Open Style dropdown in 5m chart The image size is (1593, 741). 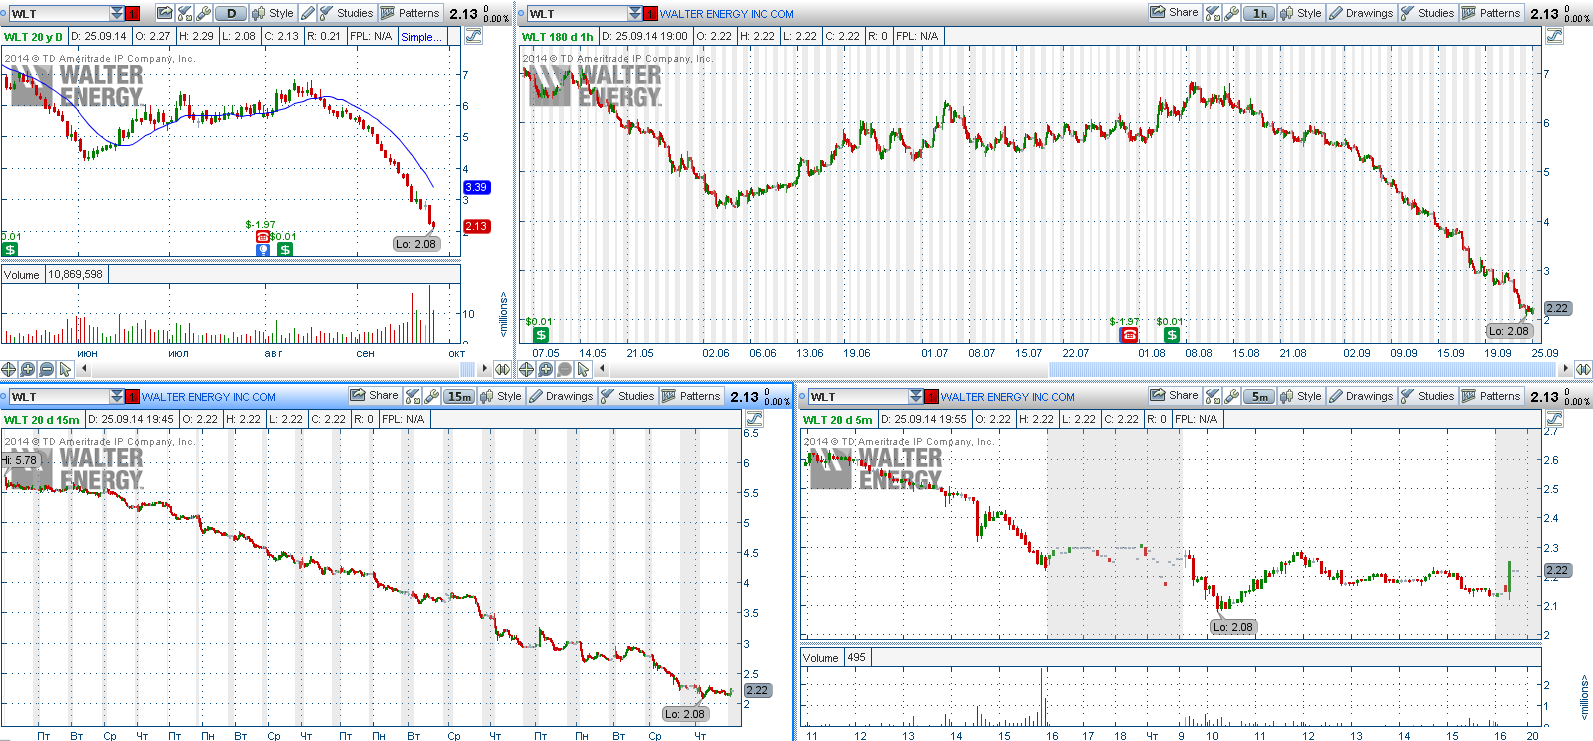(x=1301, y=396)
